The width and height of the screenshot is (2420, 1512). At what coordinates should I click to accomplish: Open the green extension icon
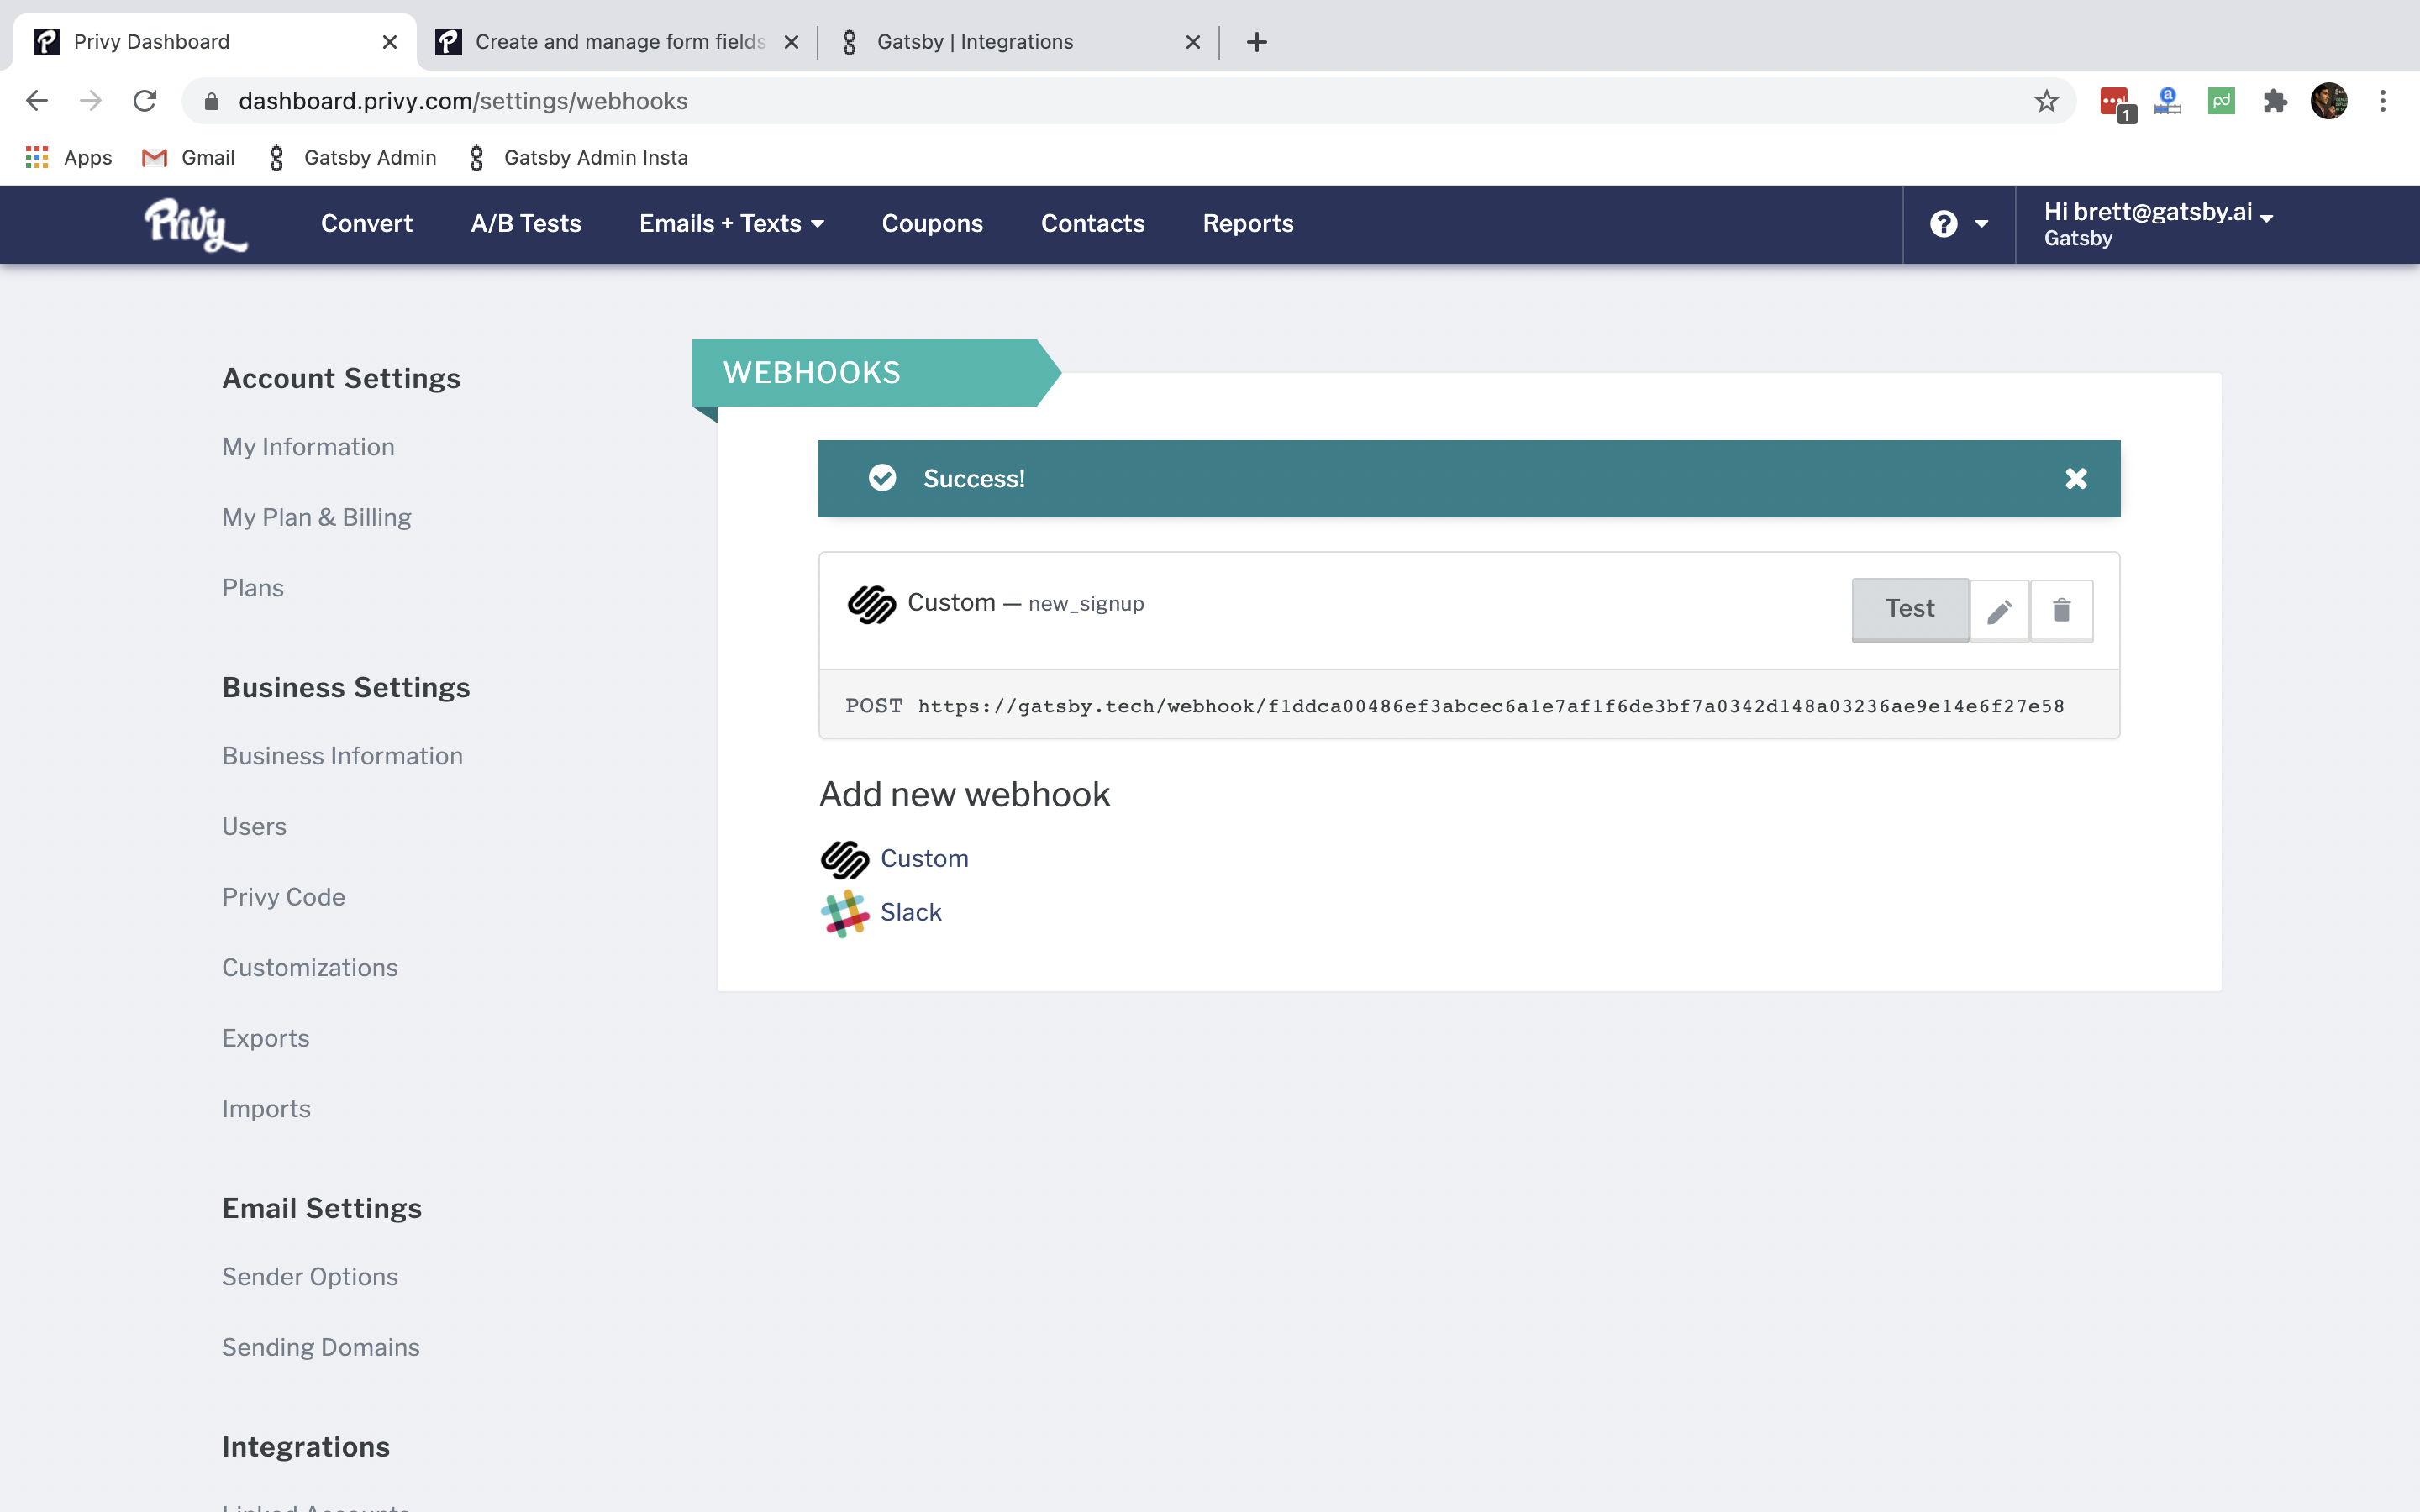tap(2221, 101)
